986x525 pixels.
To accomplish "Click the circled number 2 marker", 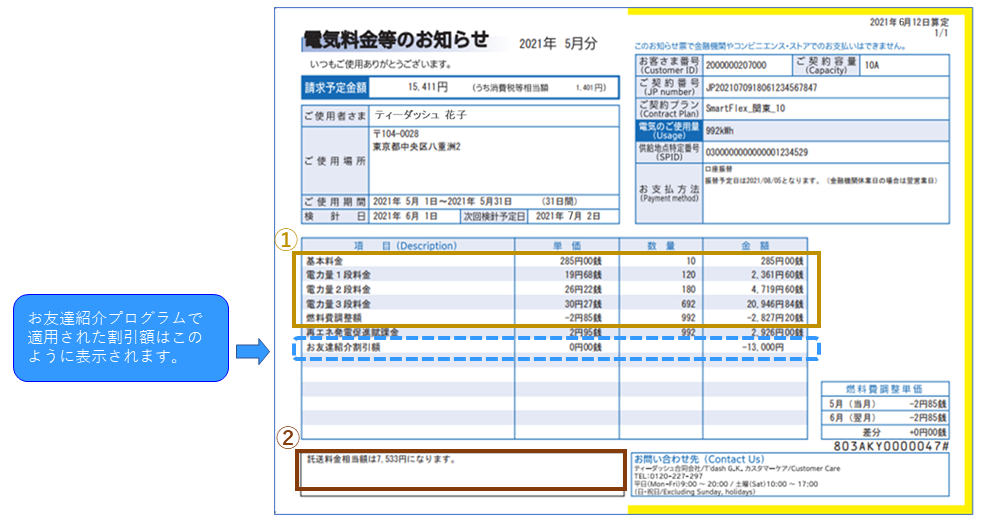I will 286,437.
